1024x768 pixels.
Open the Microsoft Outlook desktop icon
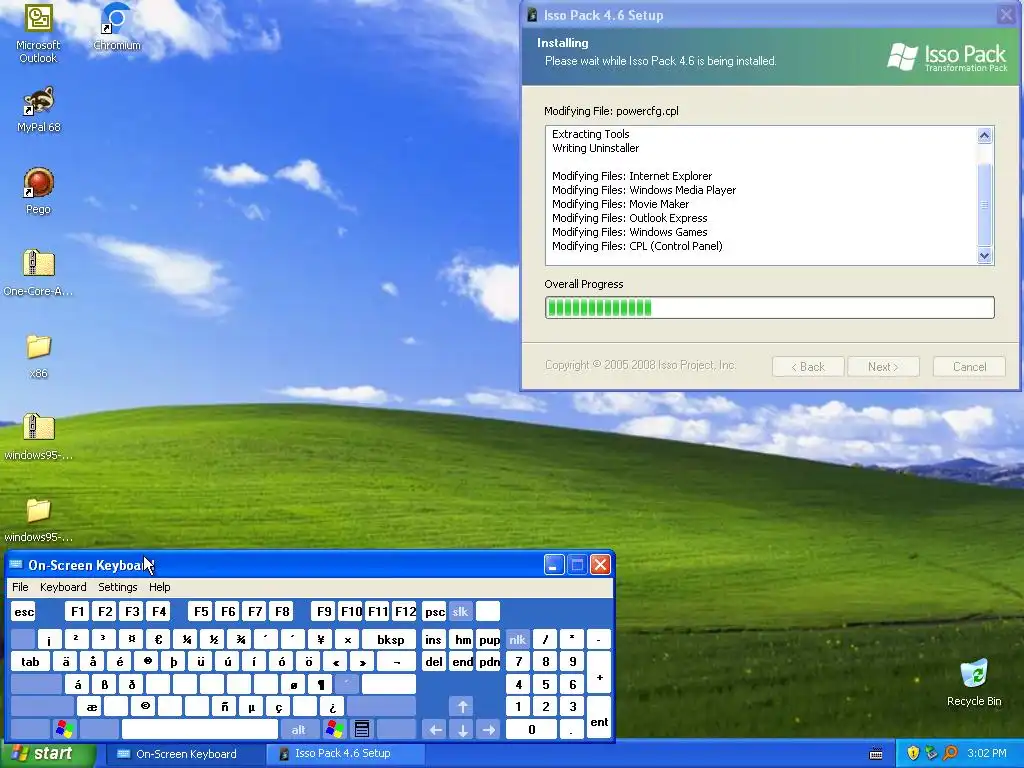(x=38, y=33)
